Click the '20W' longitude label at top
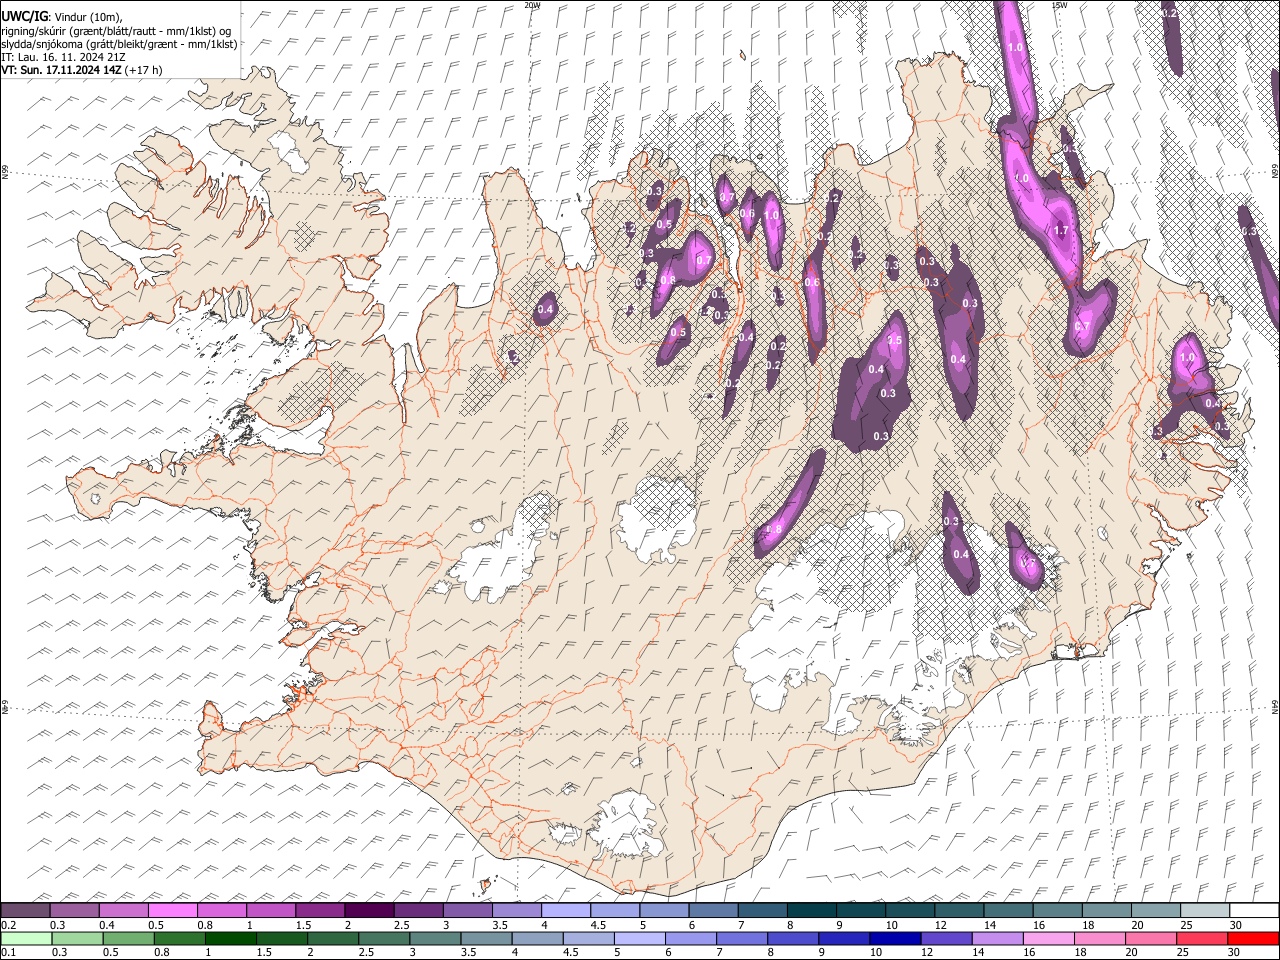Image resolution: width=1280 pixels, height=960 pixels. coord(532,5)
